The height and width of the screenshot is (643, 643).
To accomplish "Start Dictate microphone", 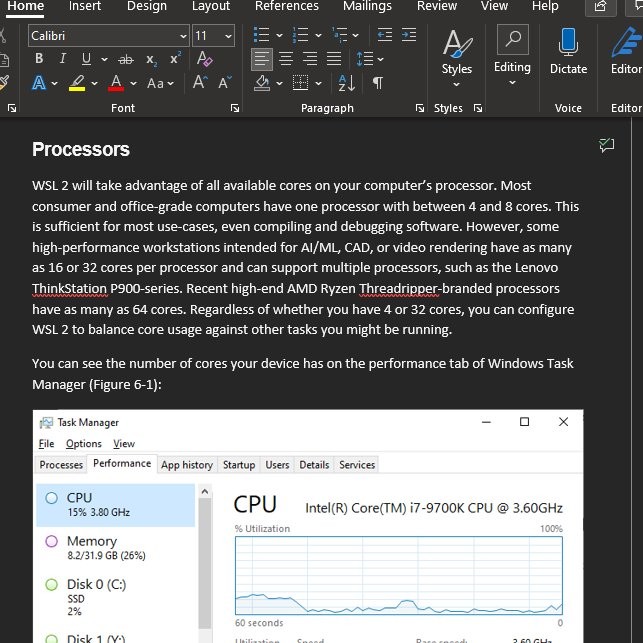I will point(568,50).
